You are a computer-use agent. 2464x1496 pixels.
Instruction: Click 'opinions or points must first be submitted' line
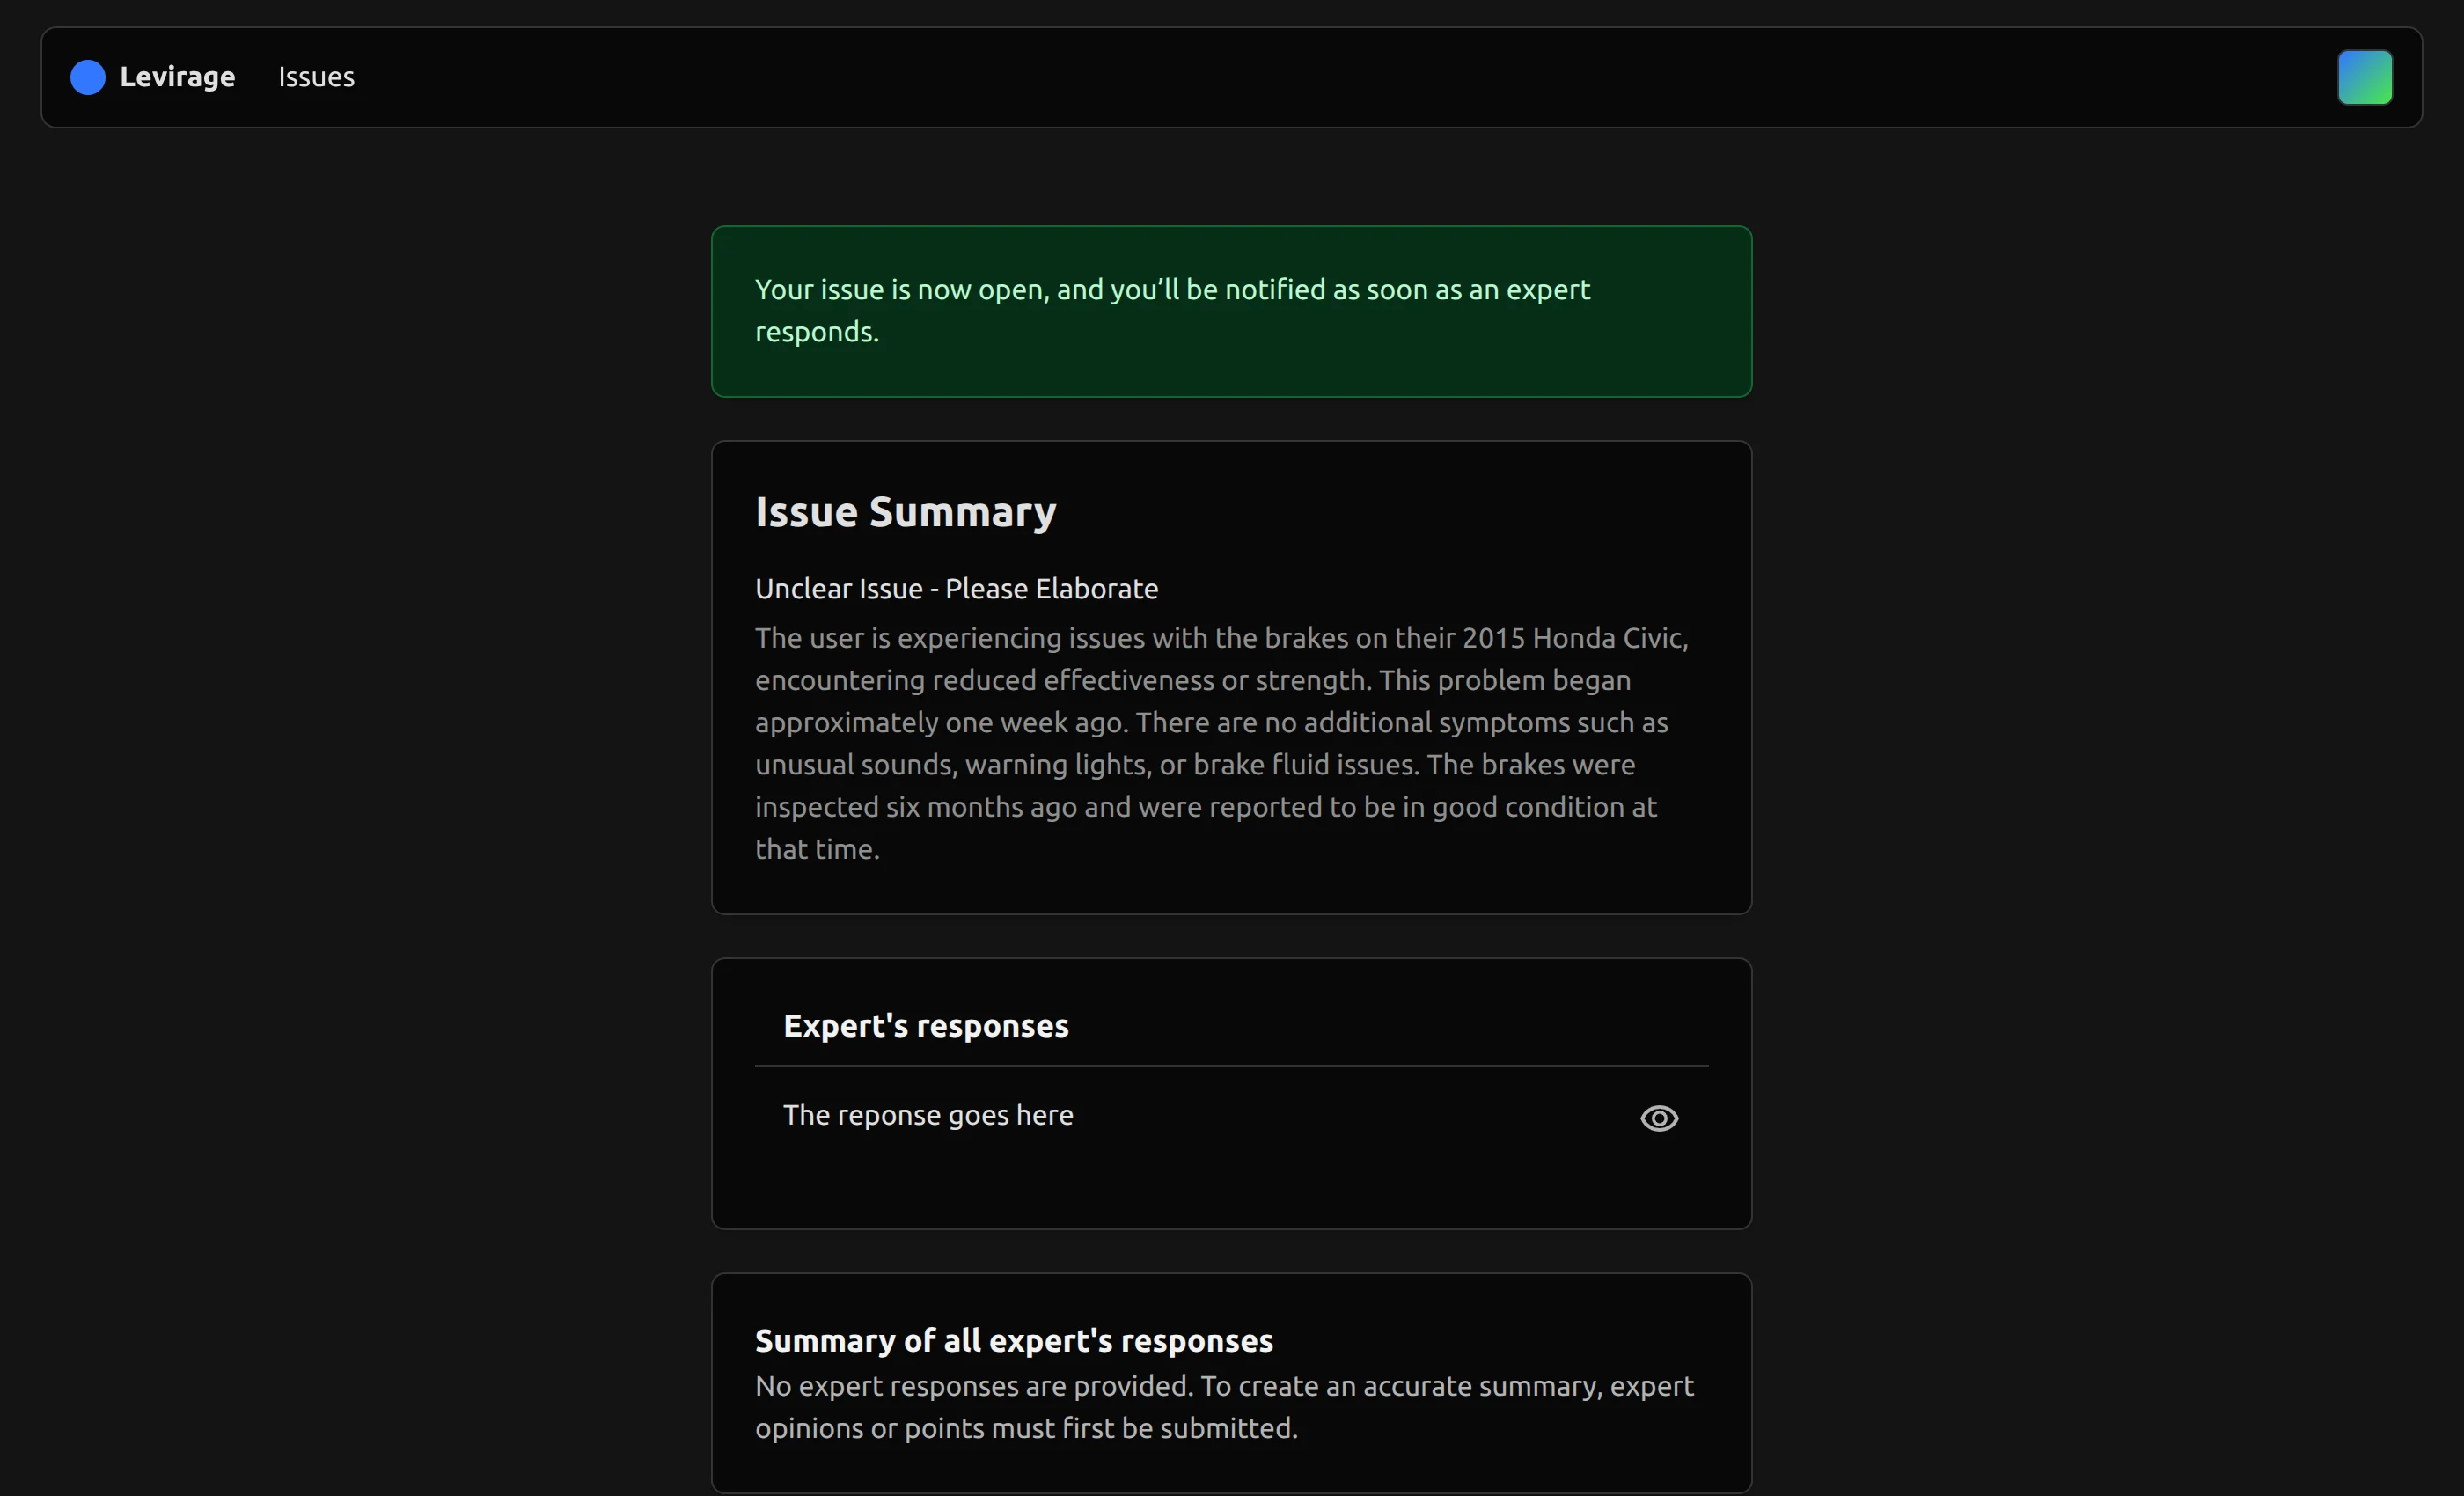click(1025, 1428)
